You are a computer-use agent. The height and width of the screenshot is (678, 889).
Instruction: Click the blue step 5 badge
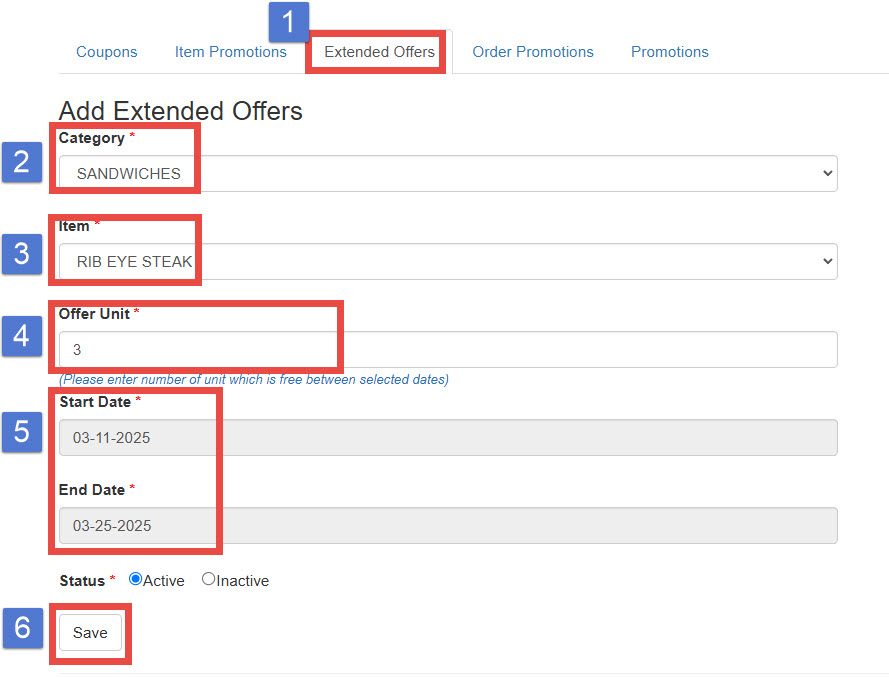[22, 431]
